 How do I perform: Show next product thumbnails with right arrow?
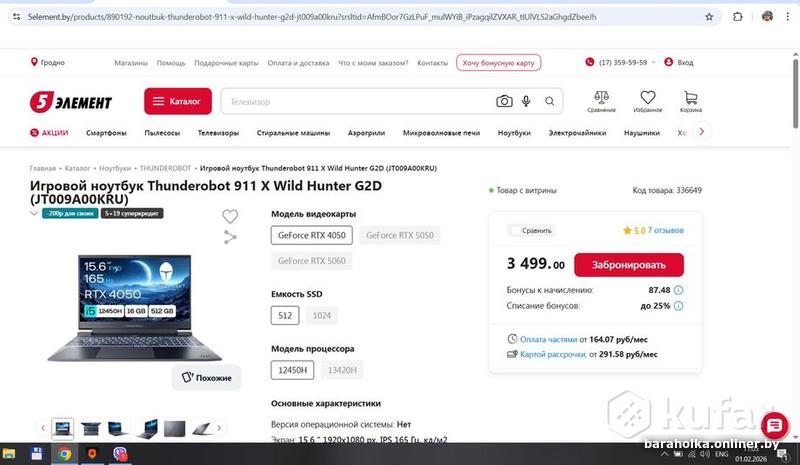[x=219, y=428]
